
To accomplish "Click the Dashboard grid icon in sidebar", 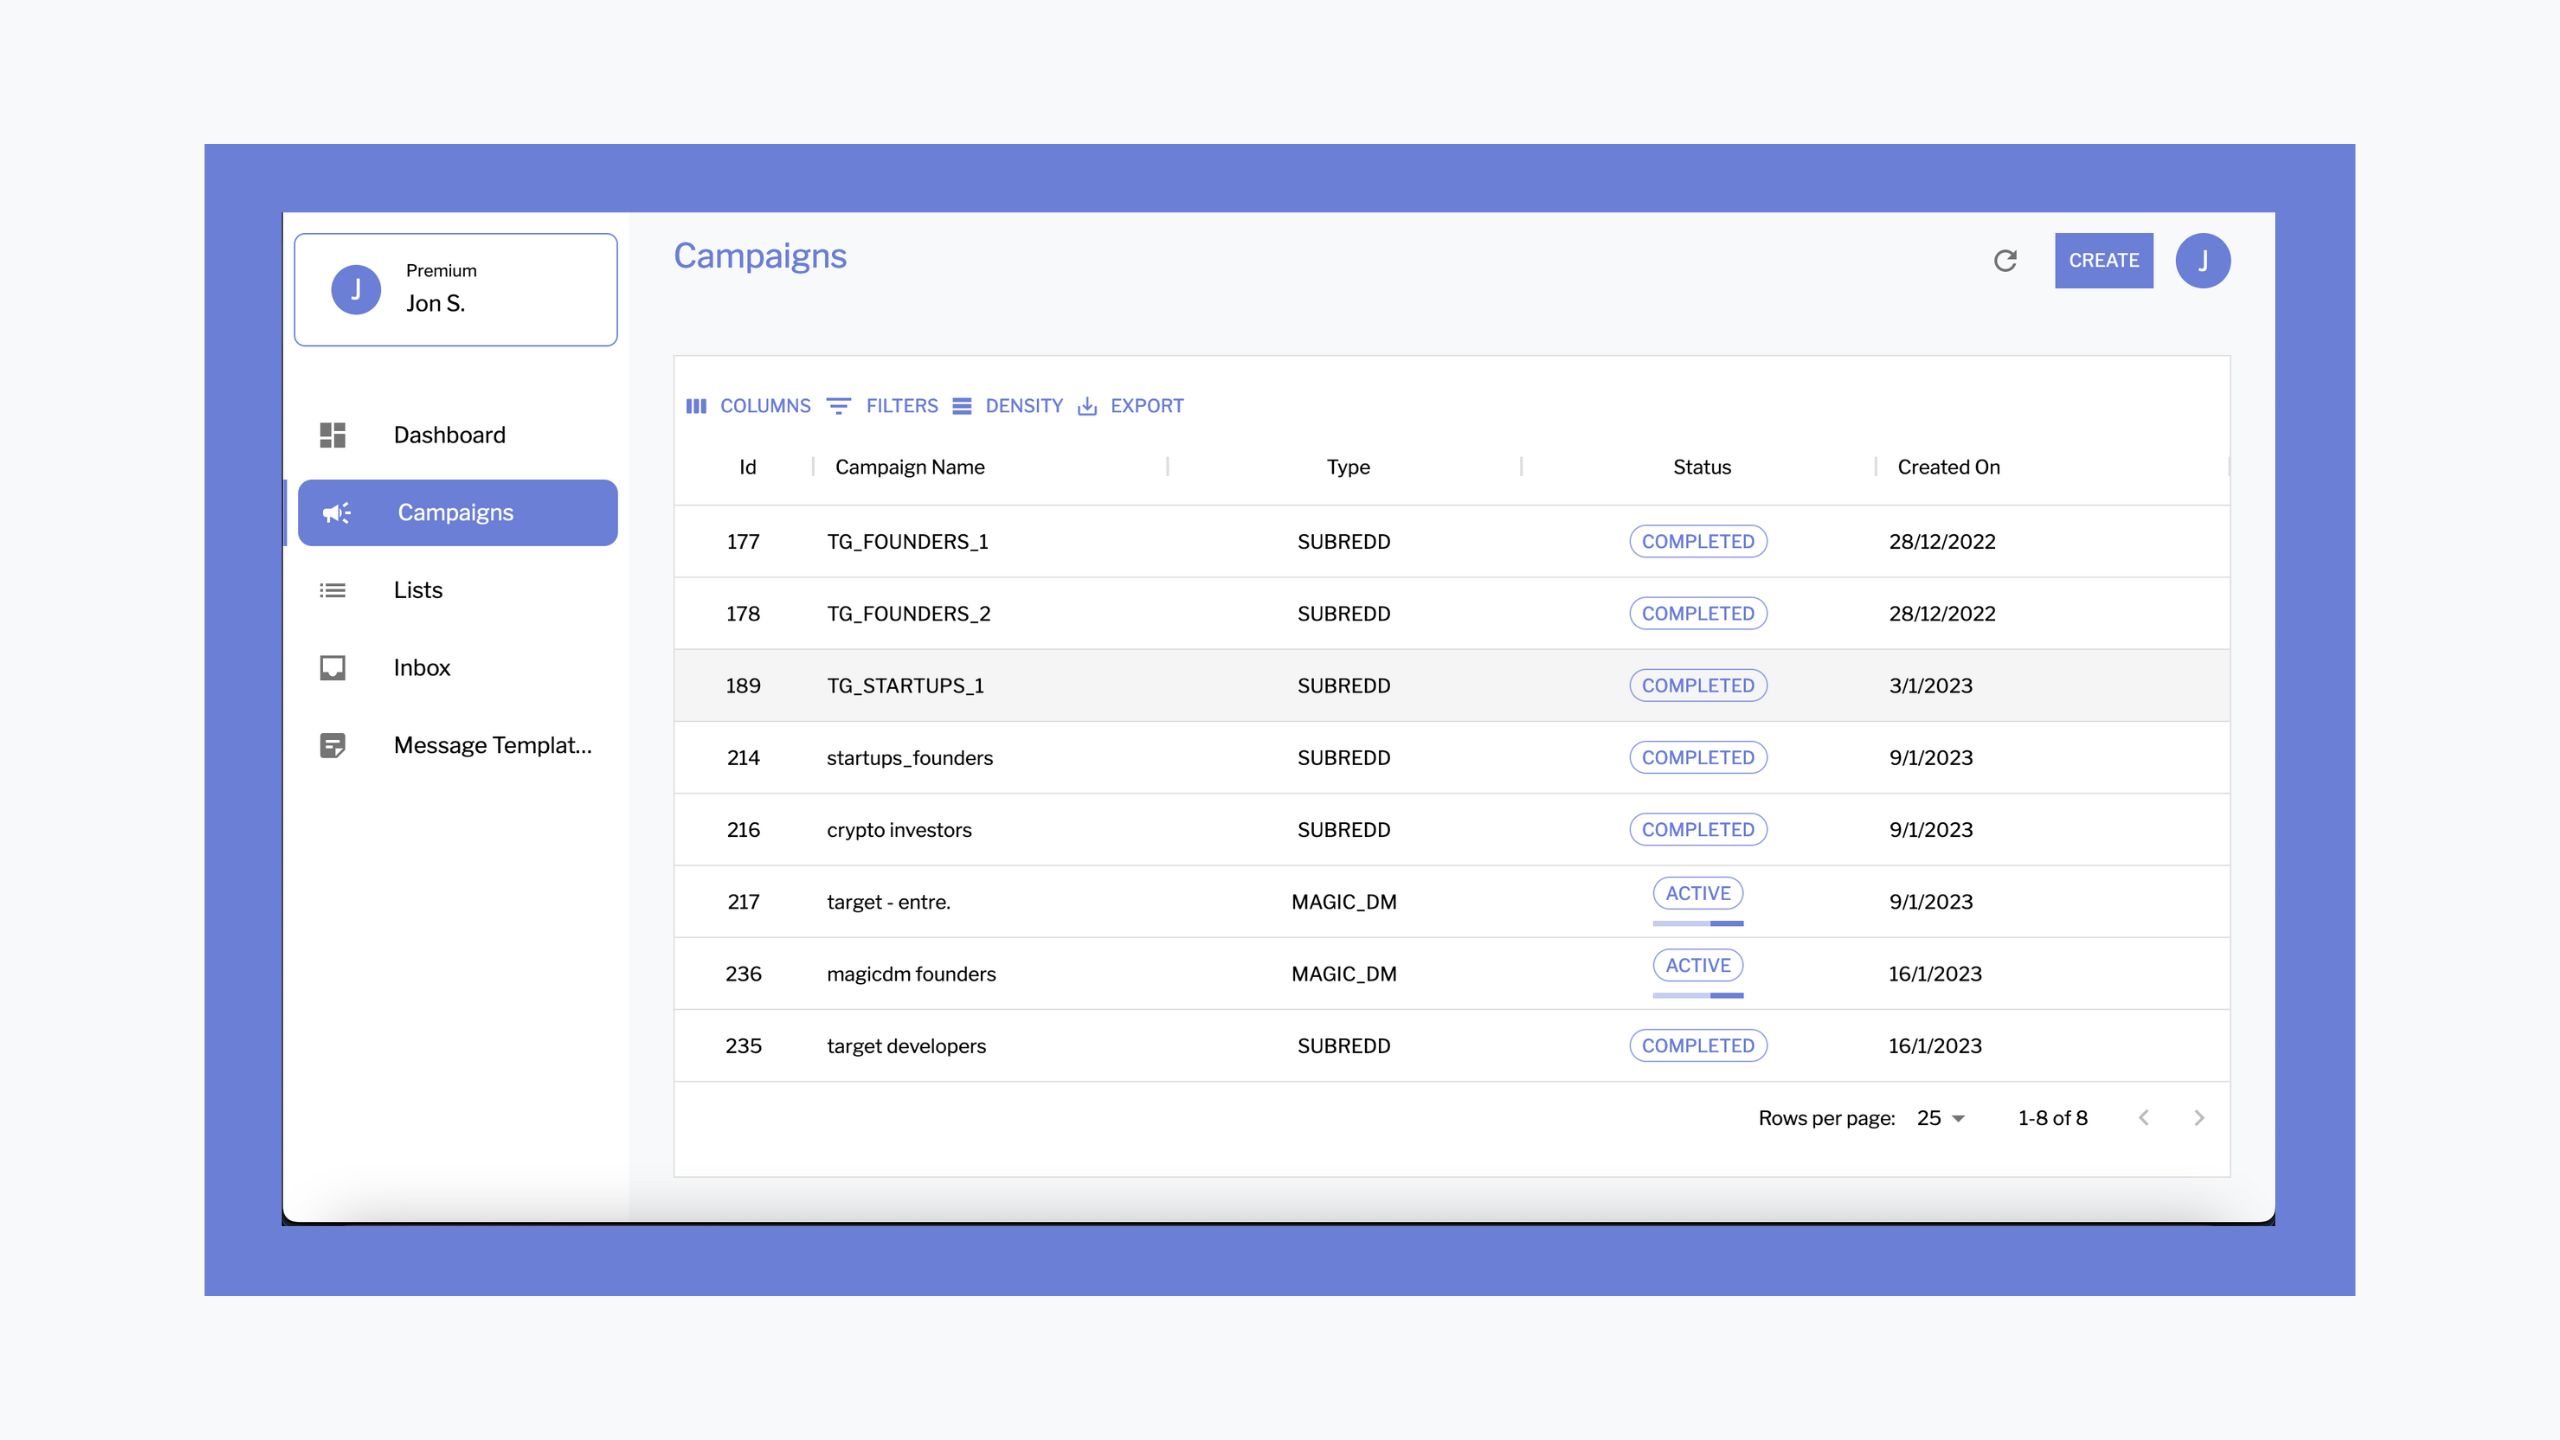I will (x=332, y=435).
